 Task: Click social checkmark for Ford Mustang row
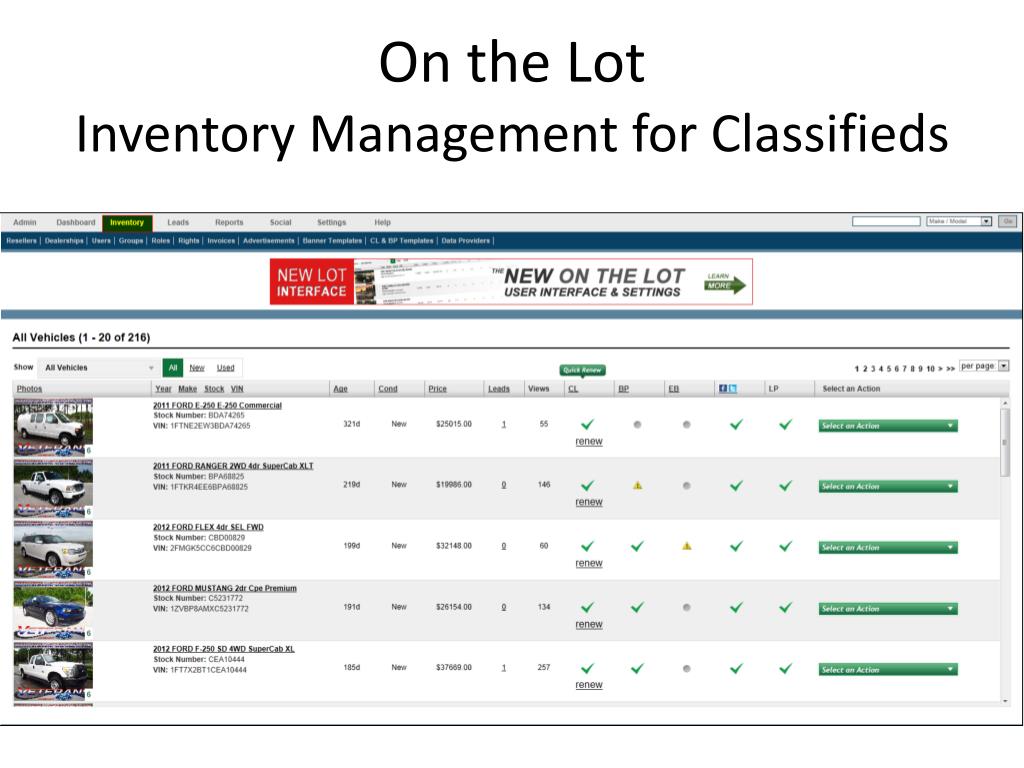[736, 607]
